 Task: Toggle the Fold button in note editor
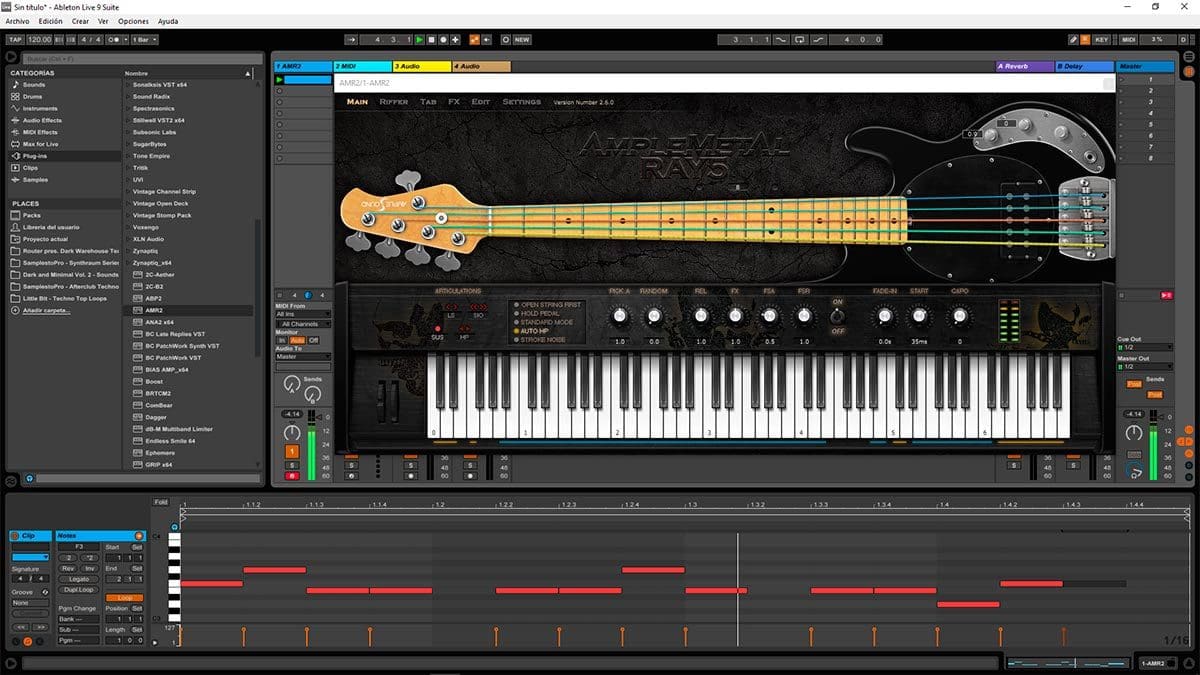pos(161,502)
